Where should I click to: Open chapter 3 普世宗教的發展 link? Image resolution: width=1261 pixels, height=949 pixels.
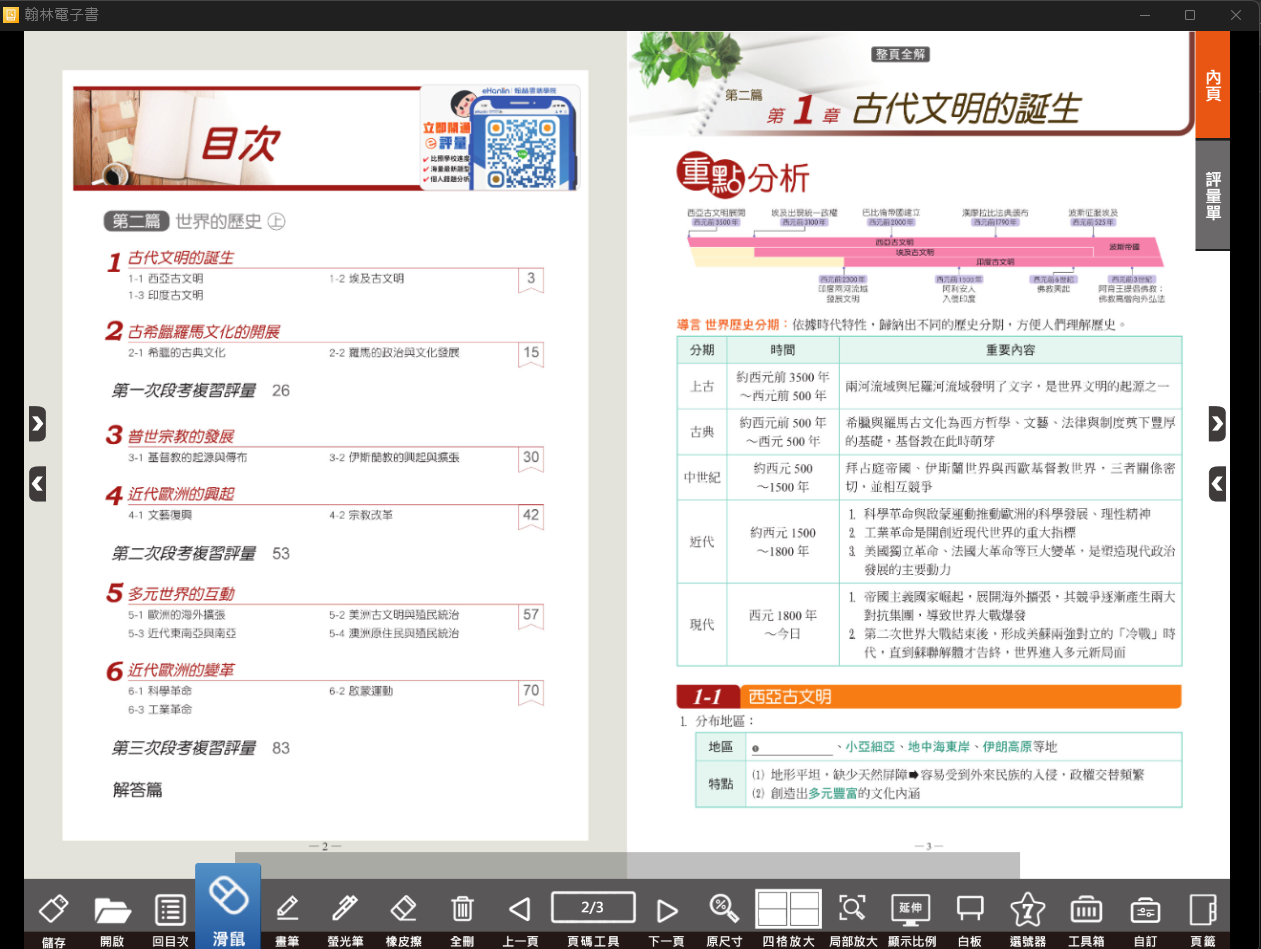180,437
